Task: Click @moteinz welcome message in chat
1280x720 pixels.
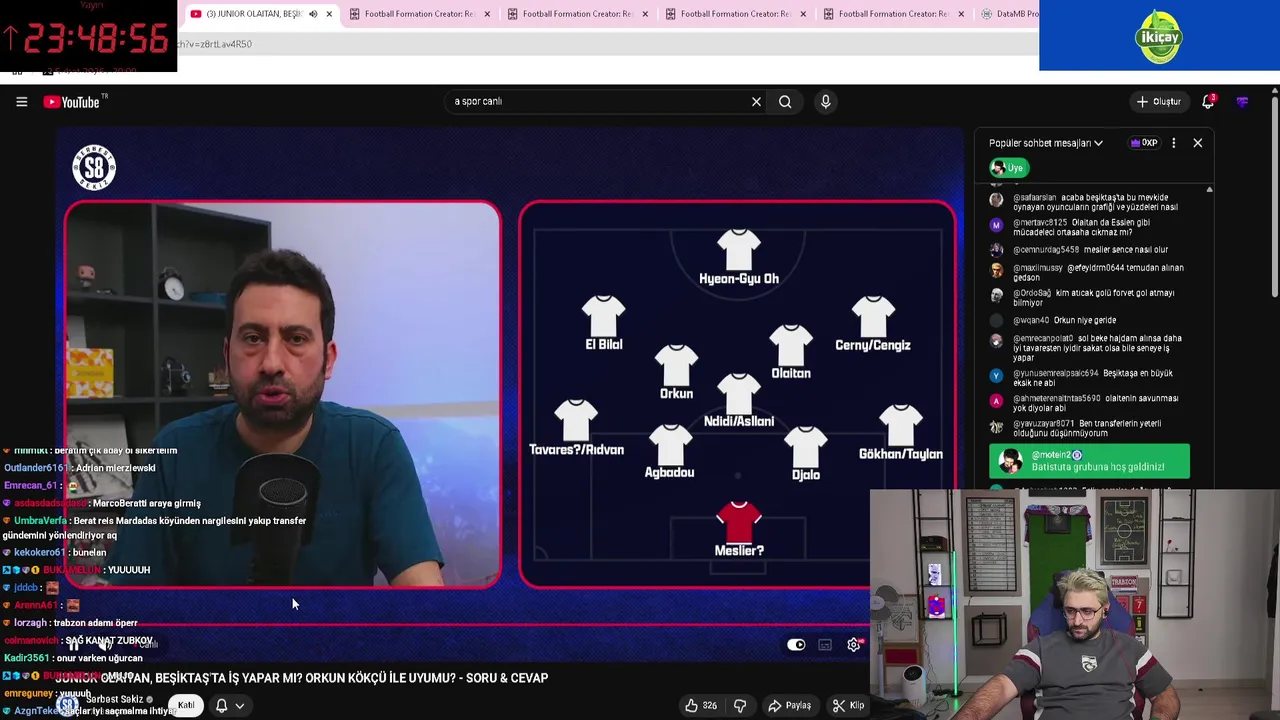Action: click(1089, 461)
